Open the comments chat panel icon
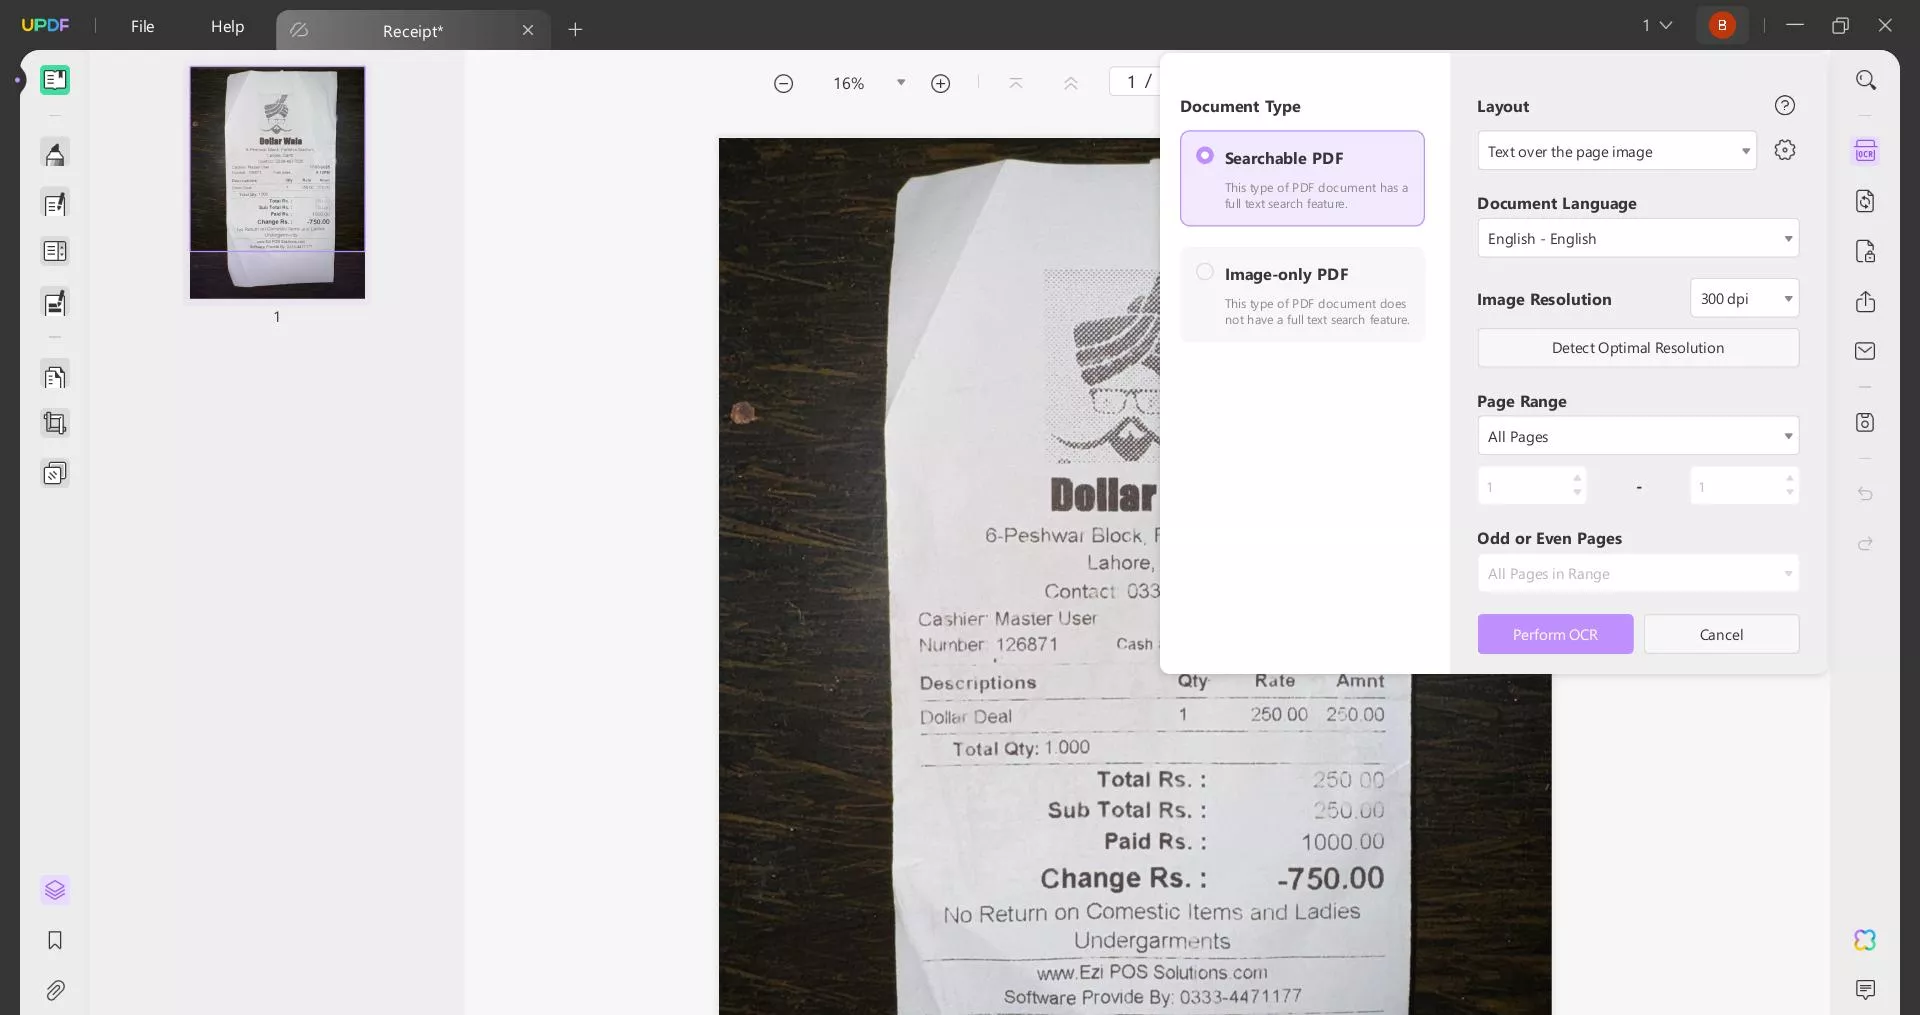1920x1015 pixels. click(1866, 990)
